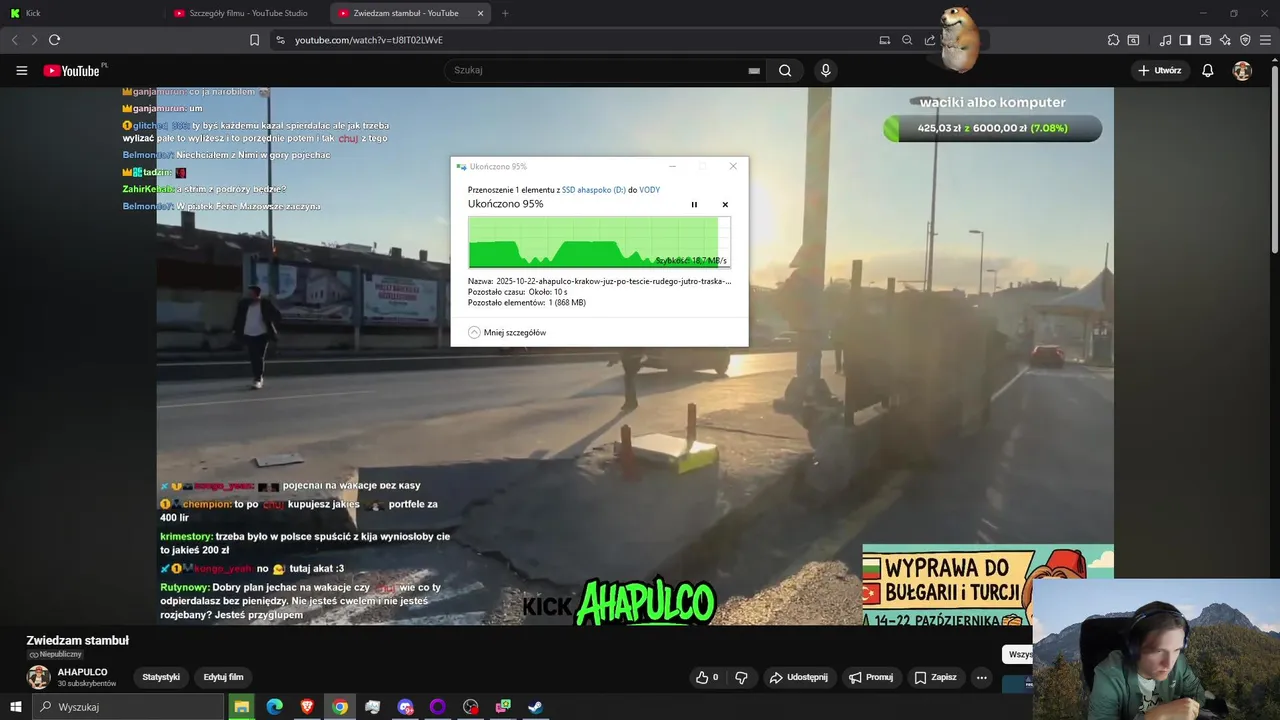Click the VODY destination link
This screenshot has width=1280, height=720.
point(650,190)
